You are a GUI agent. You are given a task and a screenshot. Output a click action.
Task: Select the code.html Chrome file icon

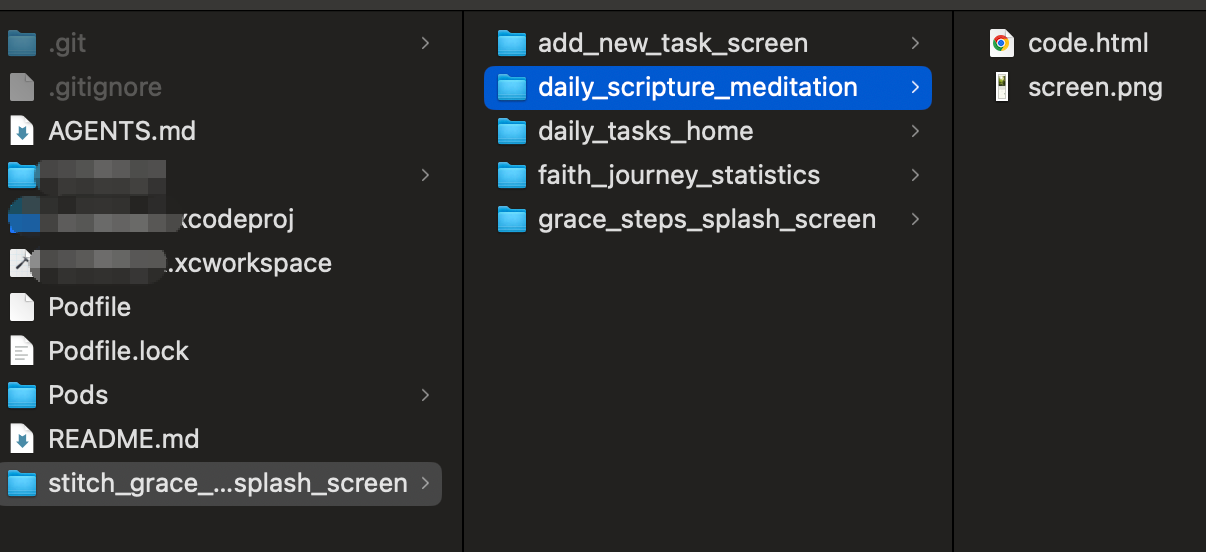(x=1000, y=43)
